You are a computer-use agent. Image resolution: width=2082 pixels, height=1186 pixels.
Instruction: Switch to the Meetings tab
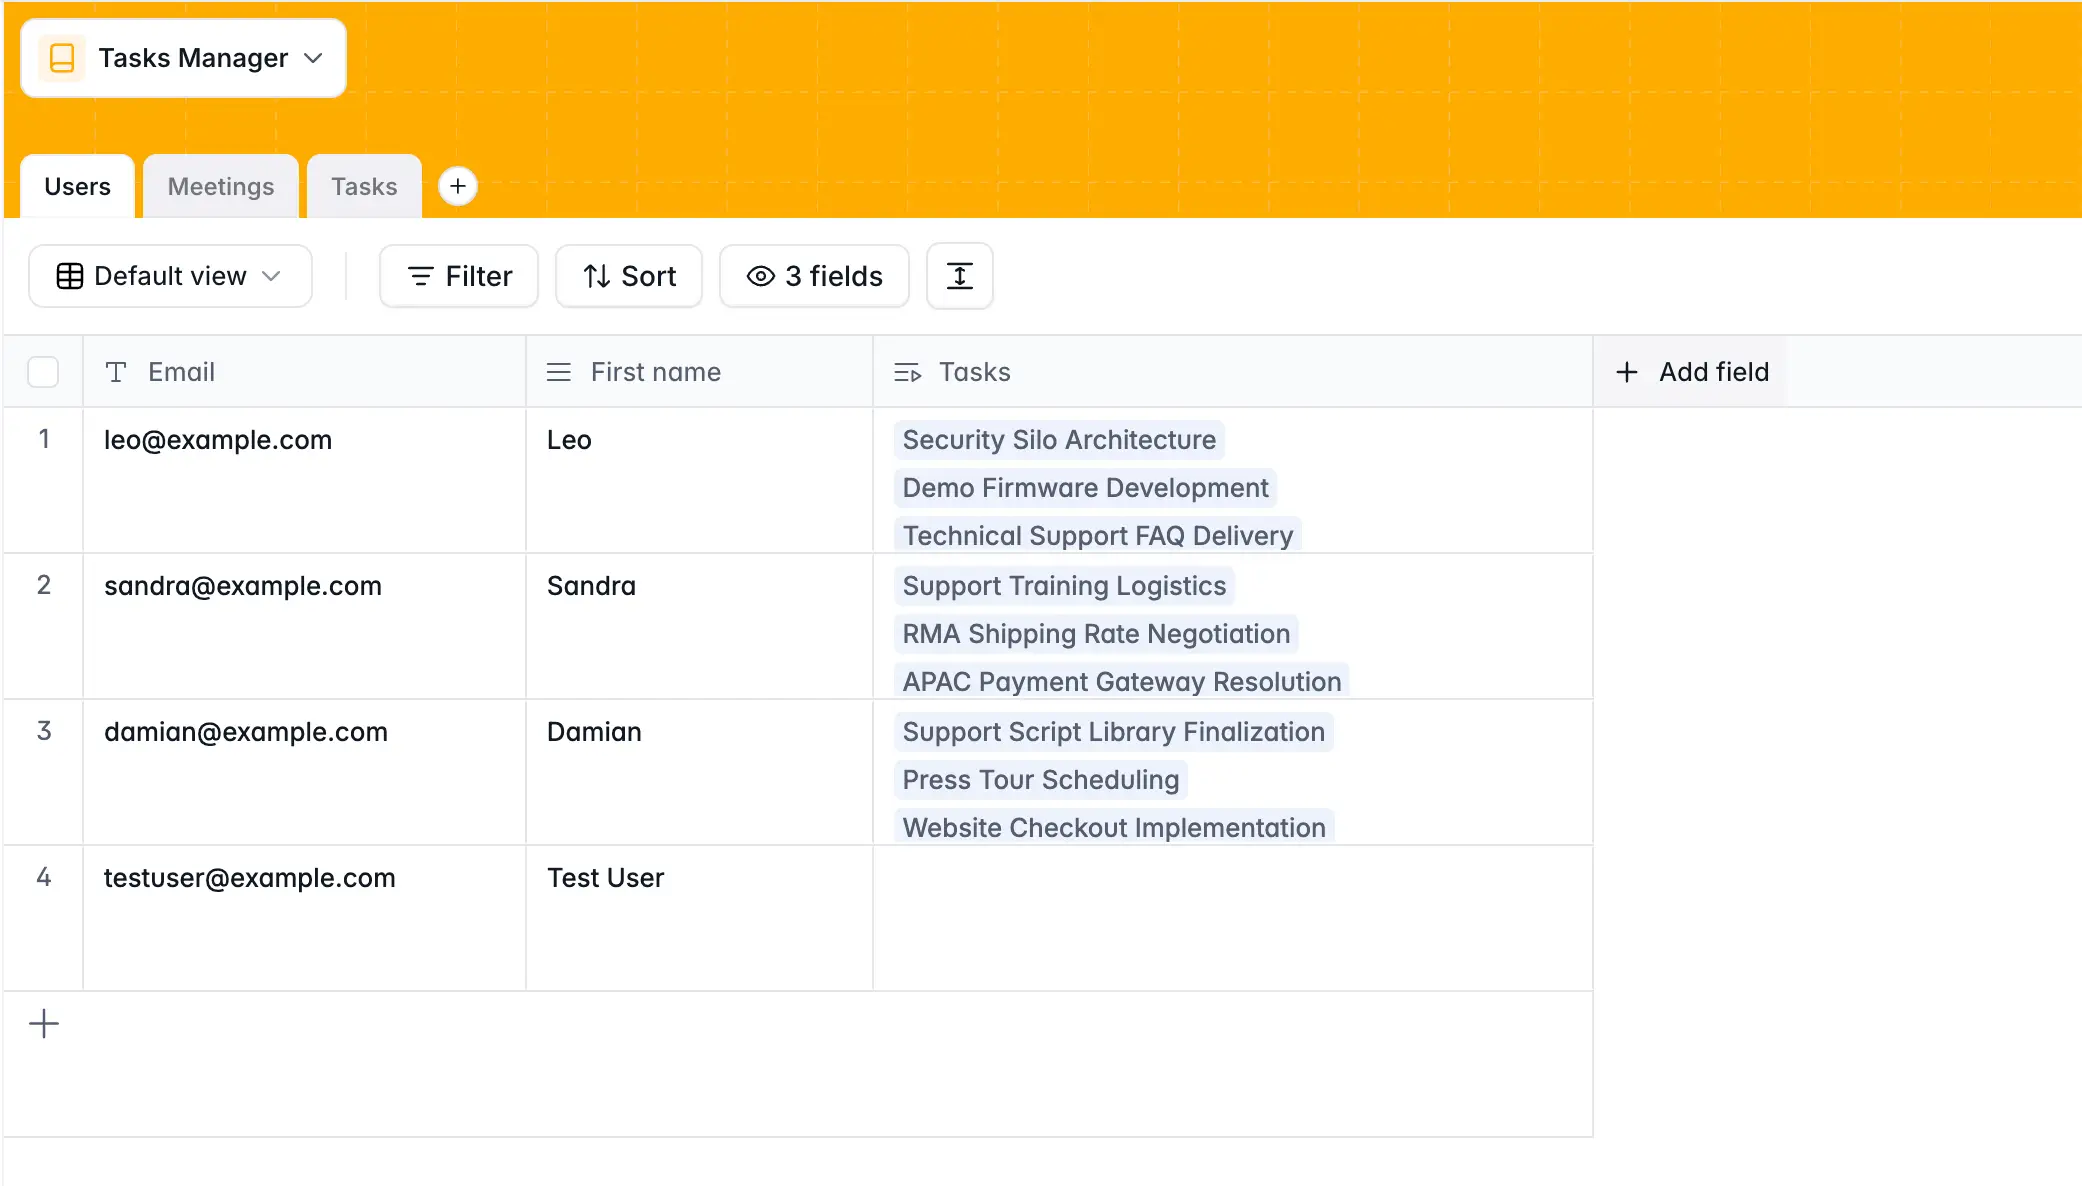click(x=220, y=186)
